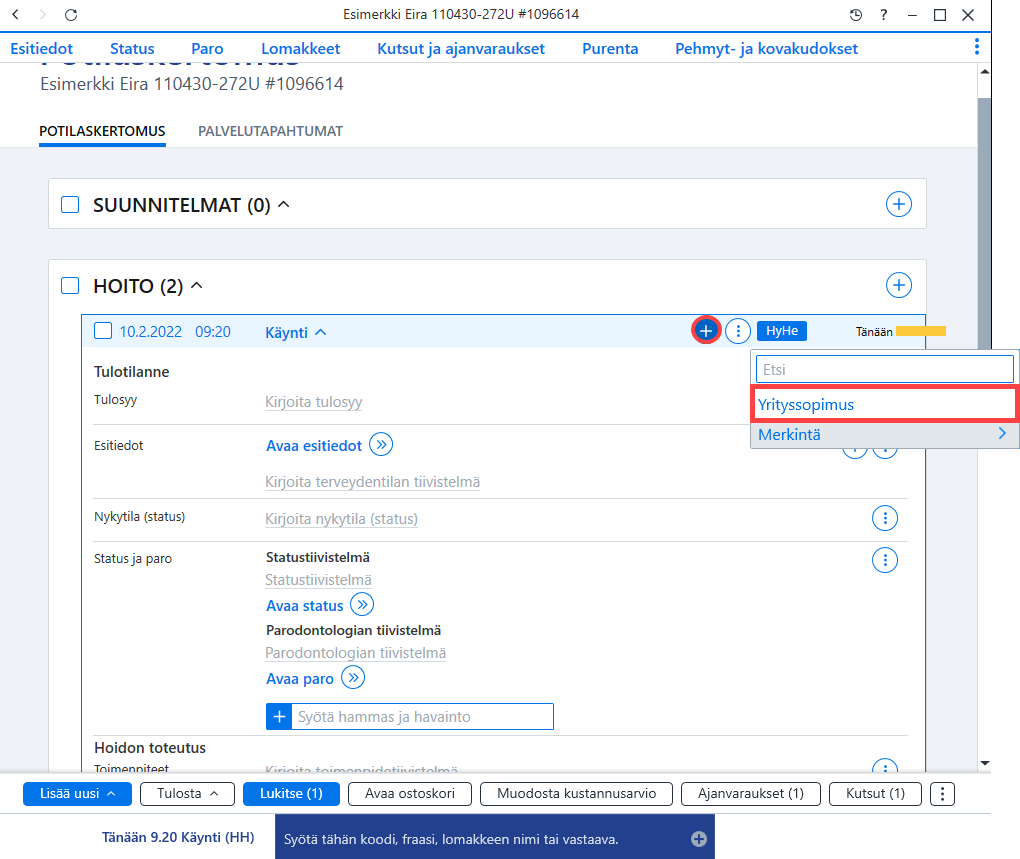Screen dimensions: 1020x859
Task: Open Ajanvaraukset (1) button
Action: point(751,794)
